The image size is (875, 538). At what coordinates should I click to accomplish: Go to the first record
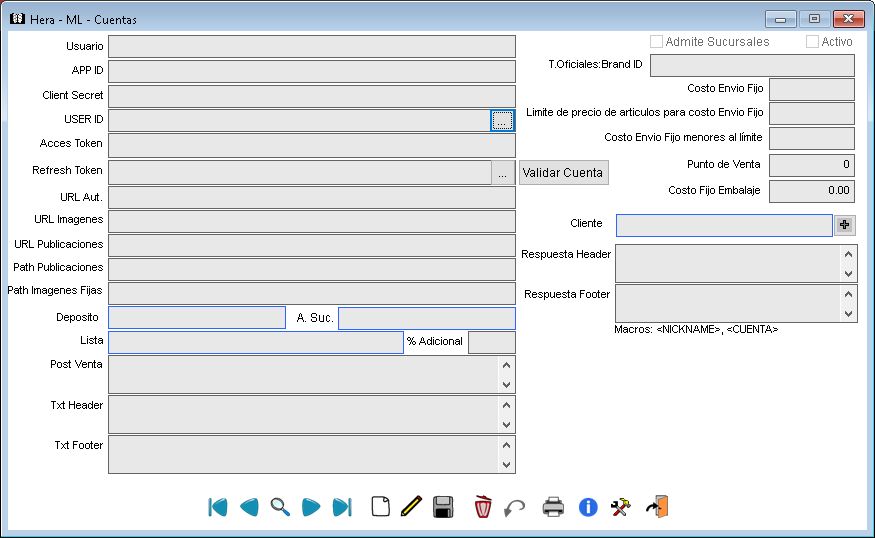point(218,507)
